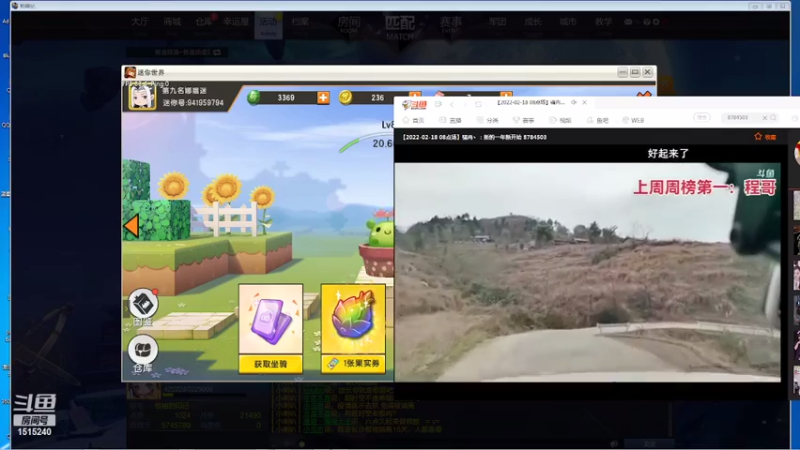The height and width of the screenshot is (450, 800).
Task: Click the player avatar in Mini World
Action: coord(142,96)
